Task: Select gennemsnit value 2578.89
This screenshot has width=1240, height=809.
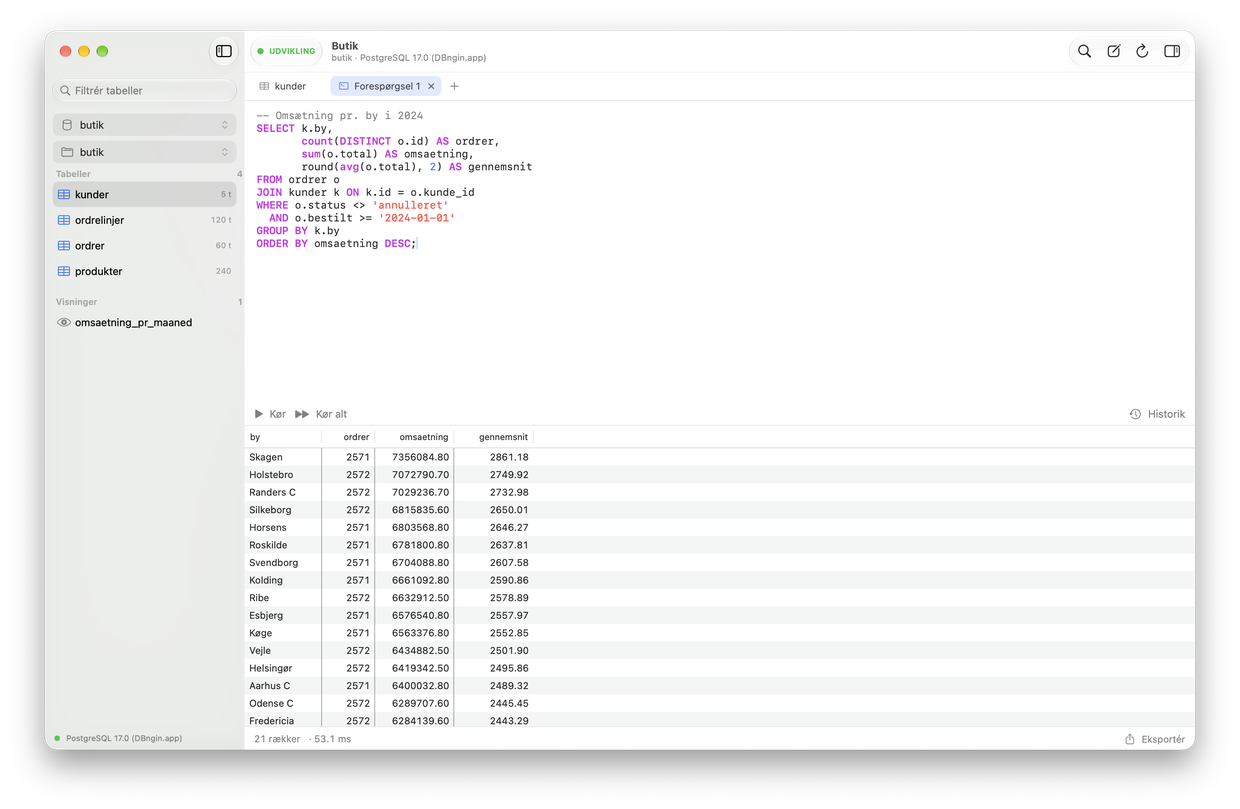Action: 494,598
